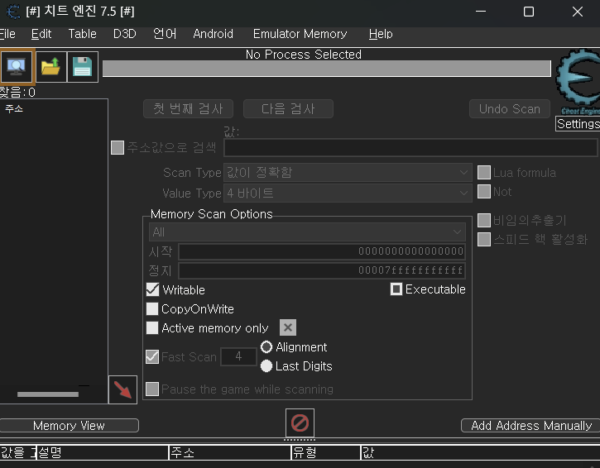Maximize the Cheat Engine window
Screen dimensions: 600x468
click(x=529, y=11)
